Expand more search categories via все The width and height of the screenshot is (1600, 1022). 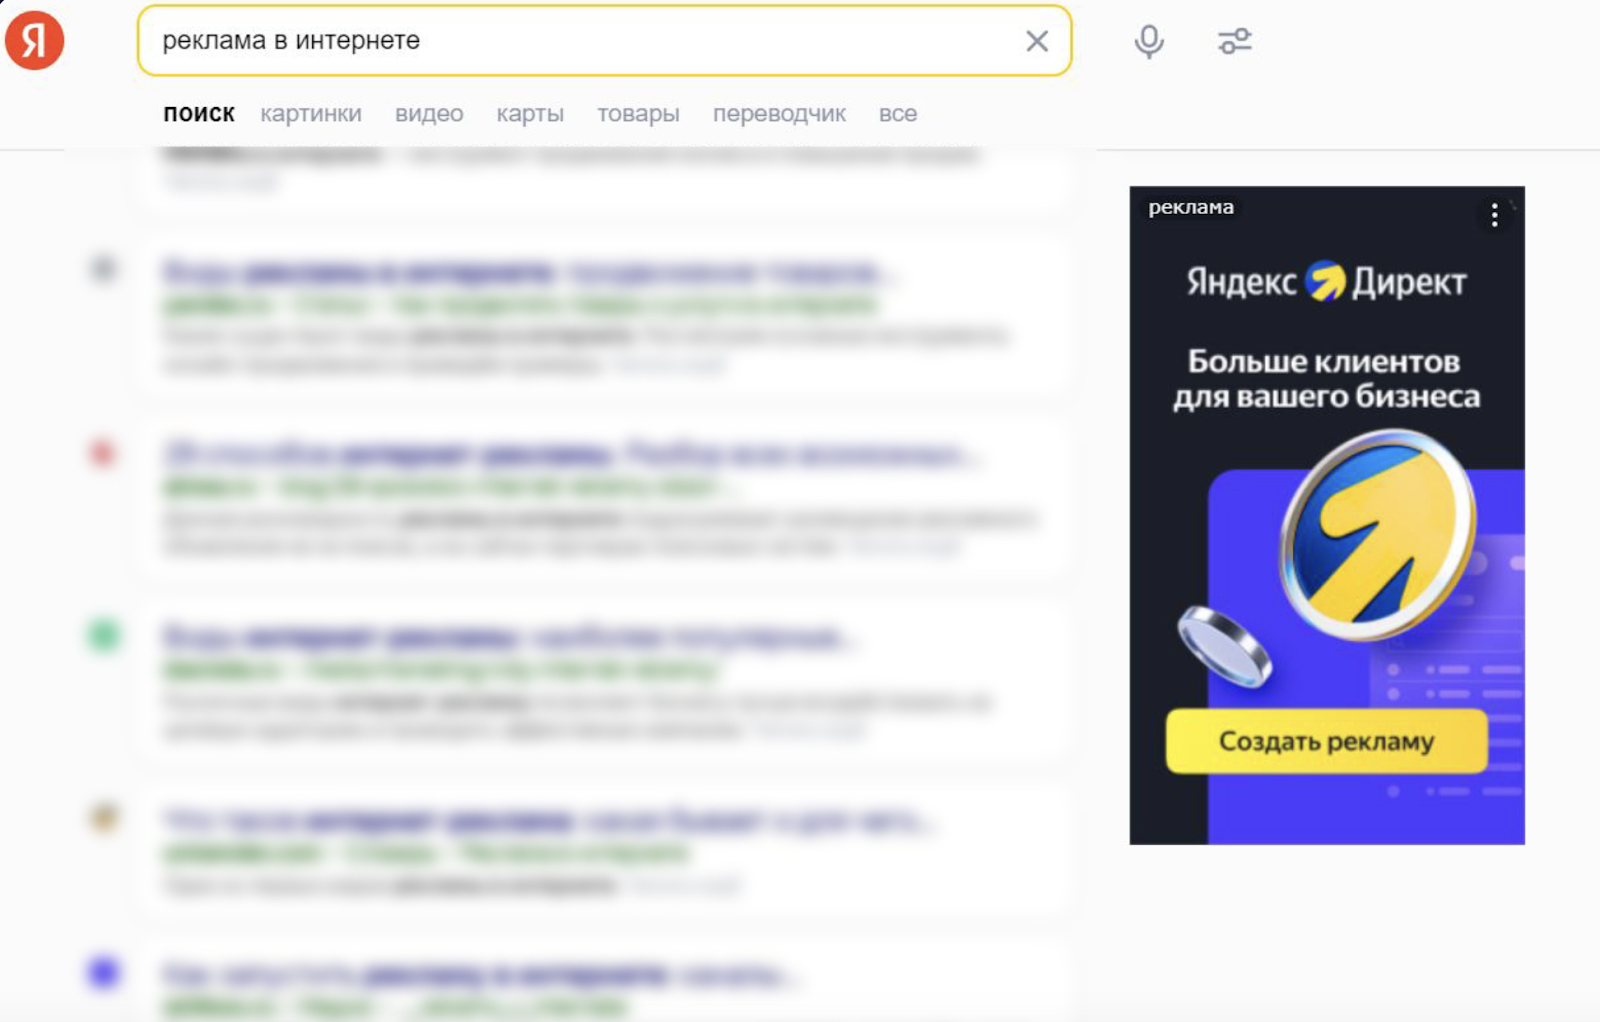(897, 113)
